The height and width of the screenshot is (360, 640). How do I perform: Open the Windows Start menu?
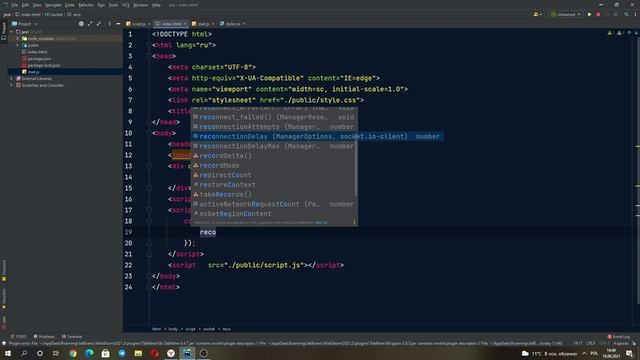(8, 353)
